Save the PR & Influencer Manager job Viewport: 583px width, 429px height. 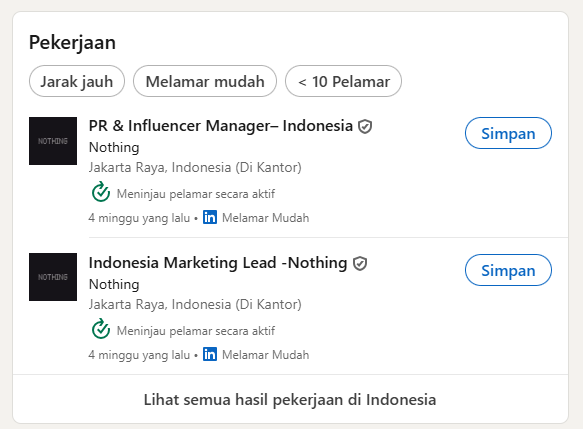508,133
